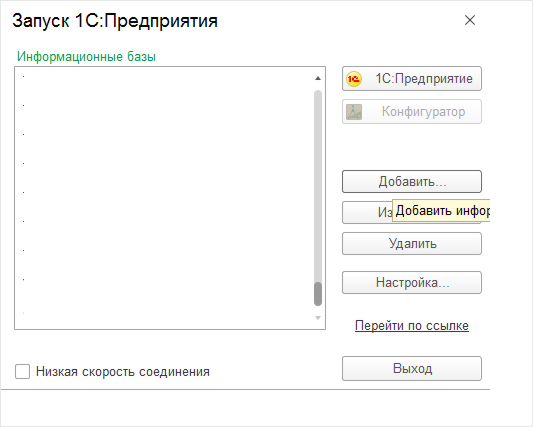Click the Конфигуратор drafting icon

point(354,112)
